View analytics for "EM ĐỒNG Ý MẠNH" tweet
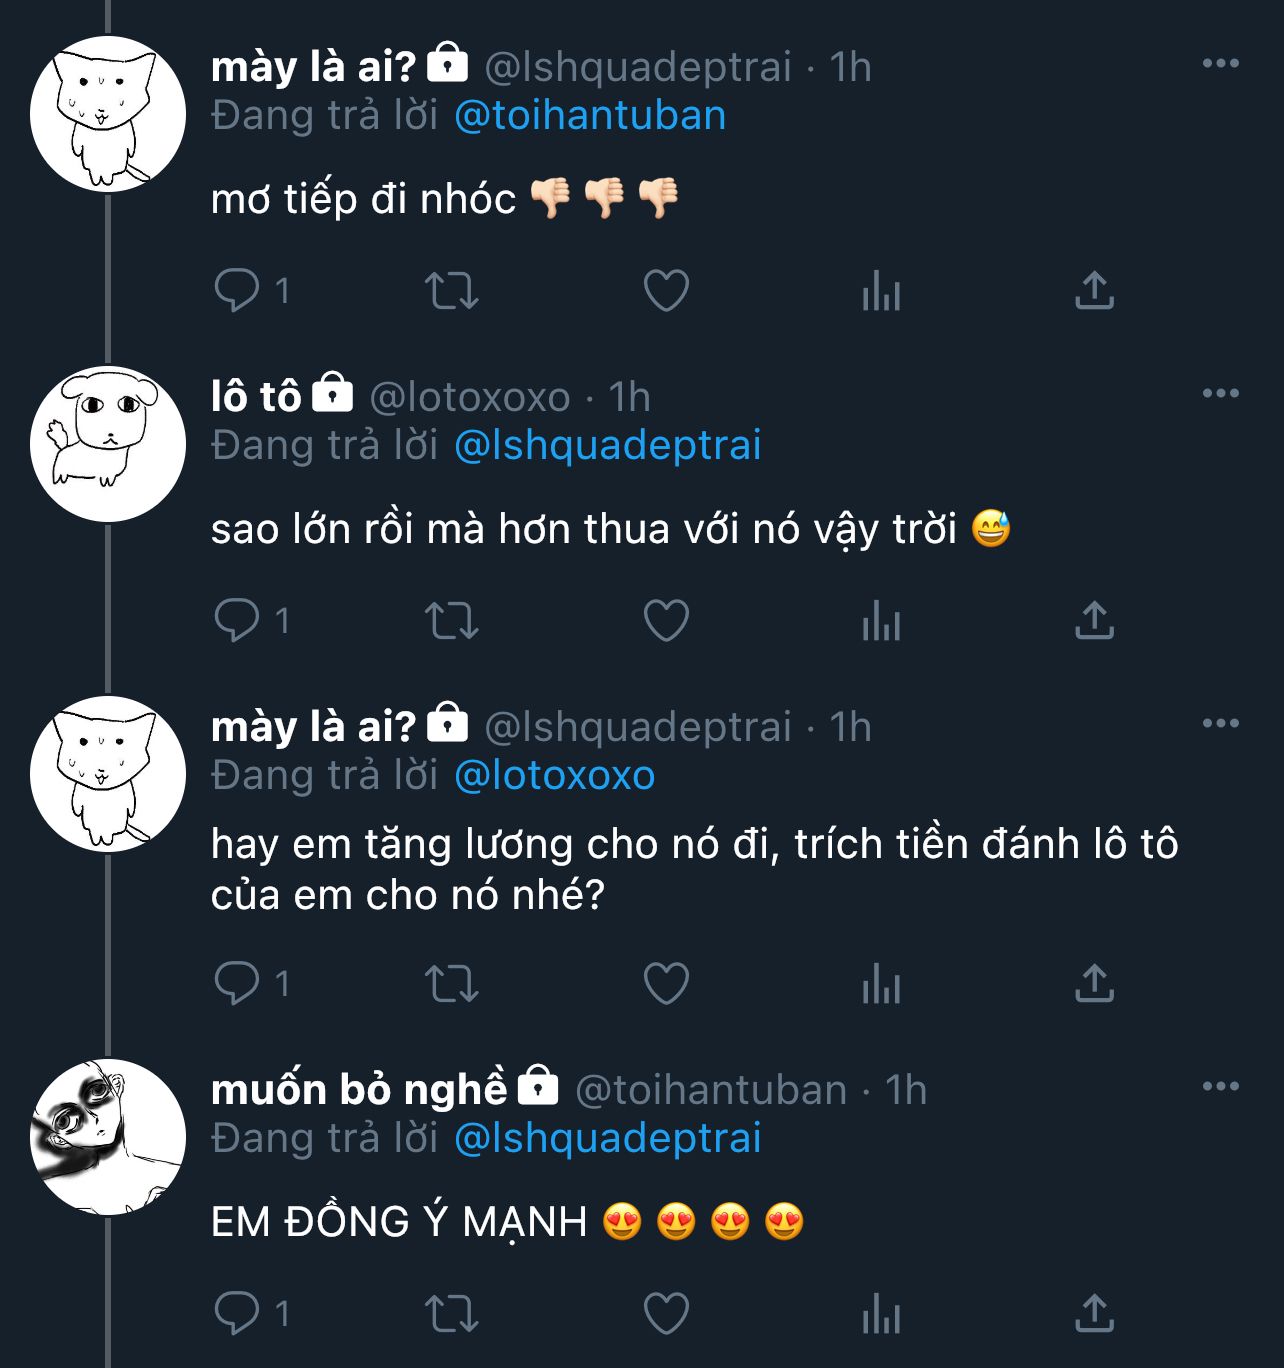Image resolution: width=1284 pixels, height=1368 pixels. [x=881, y=1314]
